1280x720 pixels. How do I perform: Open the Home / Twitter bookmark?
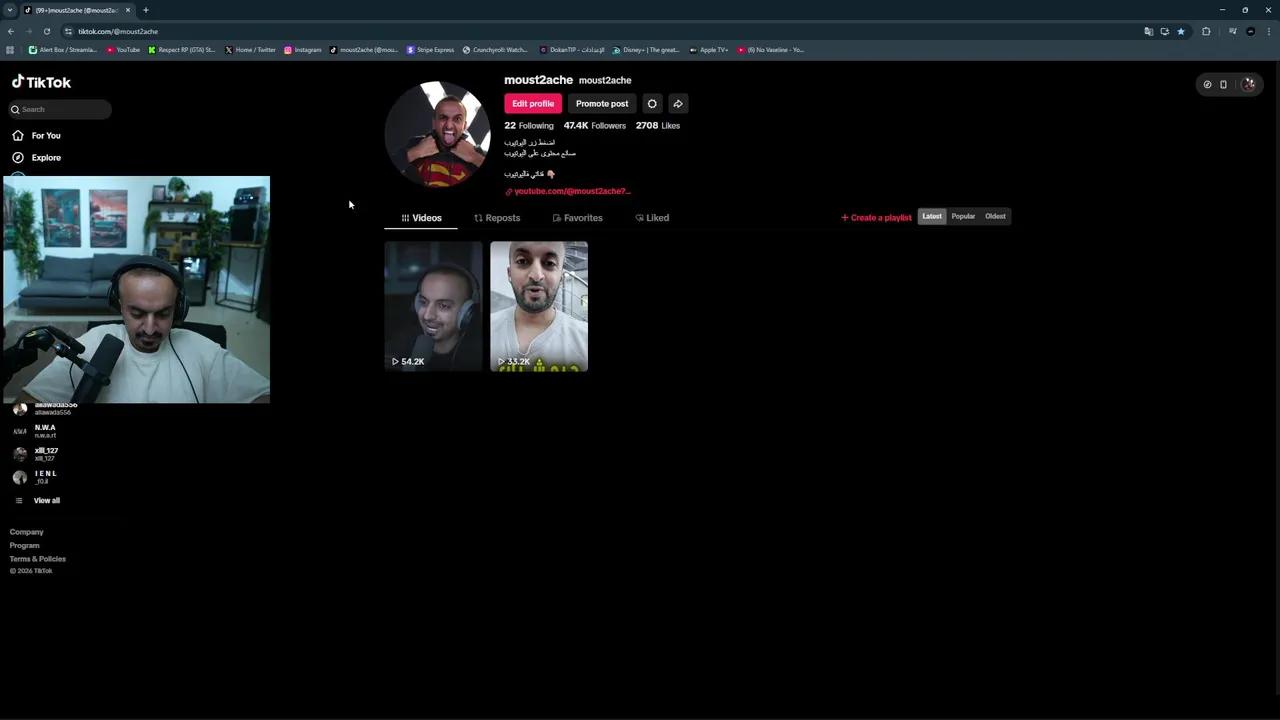click(x=250, y=50)
